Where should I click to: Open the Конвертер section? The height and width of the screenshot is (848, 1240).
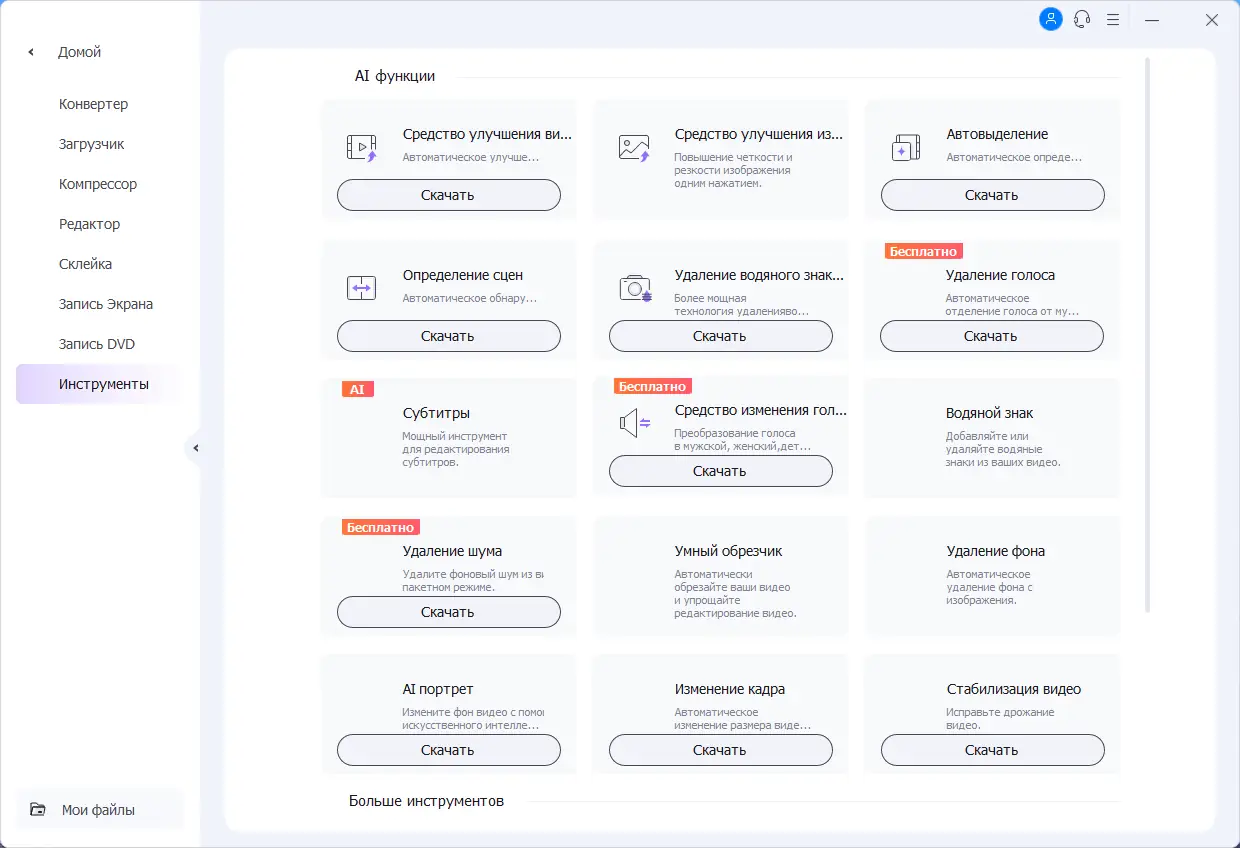pos(93,104)
